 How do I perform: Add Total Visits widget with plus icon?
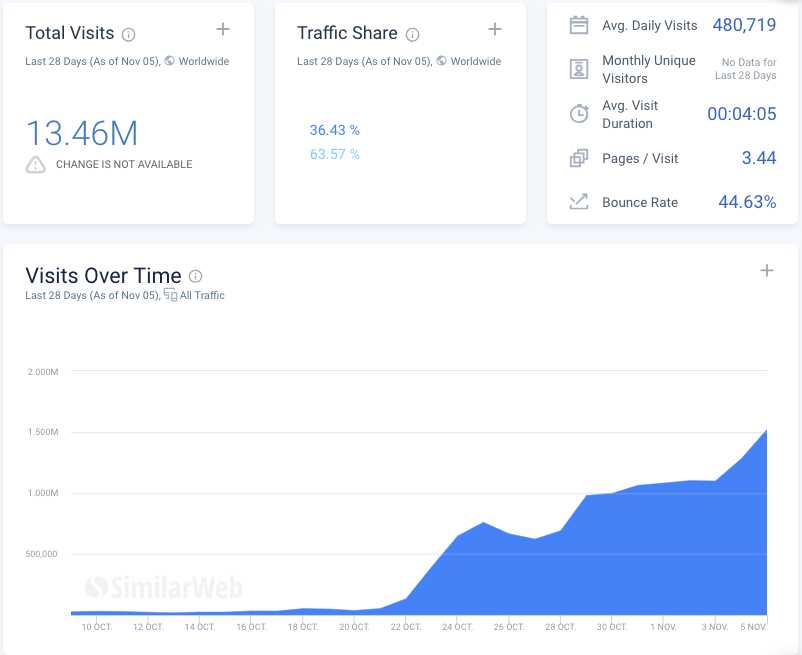pos(223,29)
